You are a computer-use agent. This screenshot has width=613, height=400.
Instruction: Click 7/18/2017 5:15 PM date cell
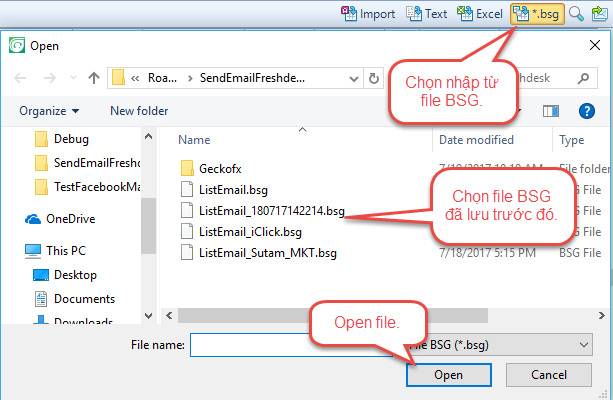click(487, 253)
